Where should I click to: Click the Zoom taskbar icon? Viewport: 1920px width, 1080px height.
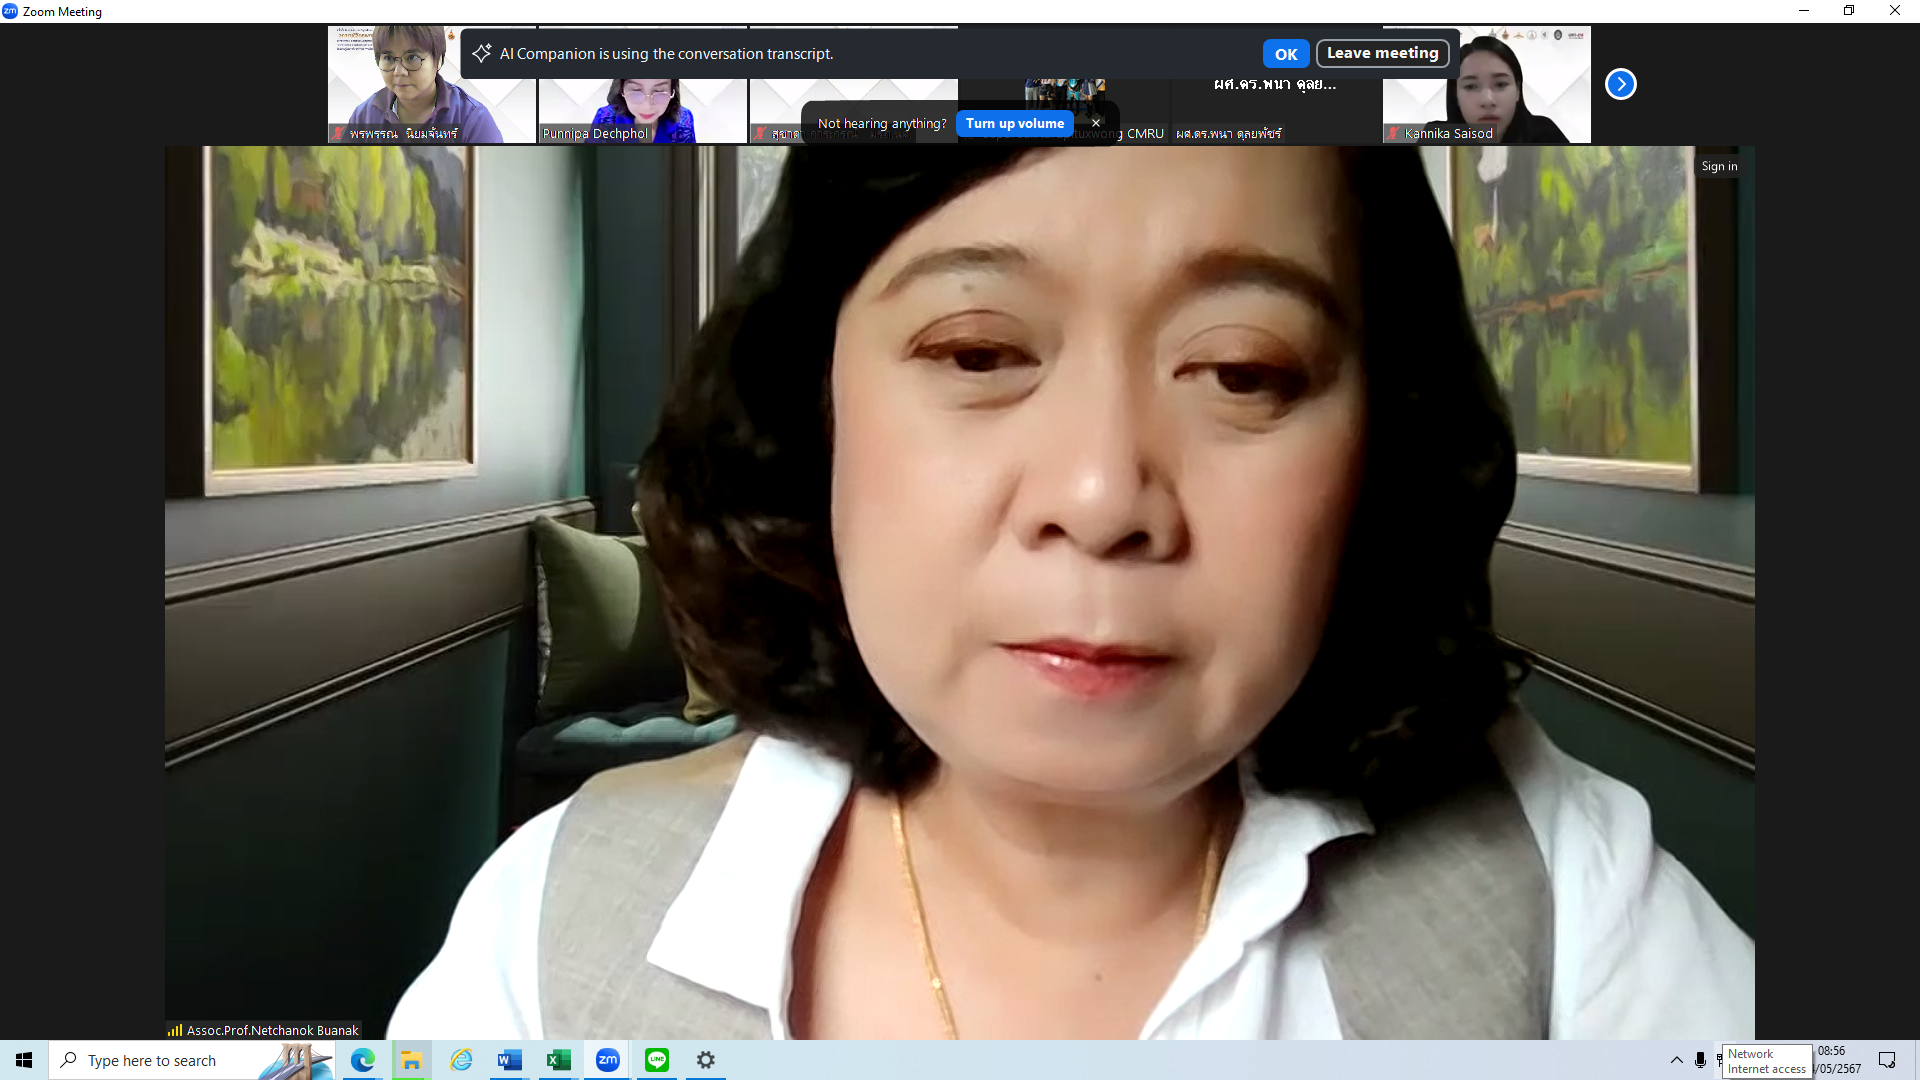pyautogui.click(x=607, y=1060)
